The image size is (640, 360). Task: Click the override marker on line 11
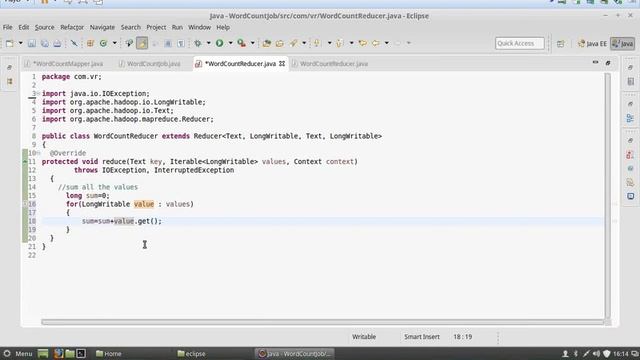click(x=25, y=162)
